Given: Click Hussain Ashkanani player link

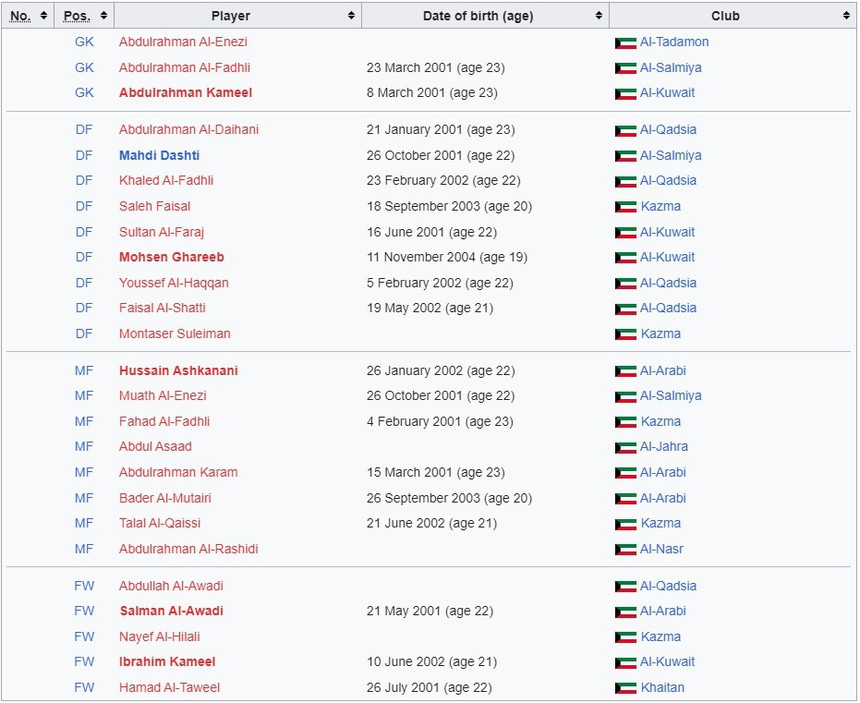Looking at the screenshot, I should [178, 371].
